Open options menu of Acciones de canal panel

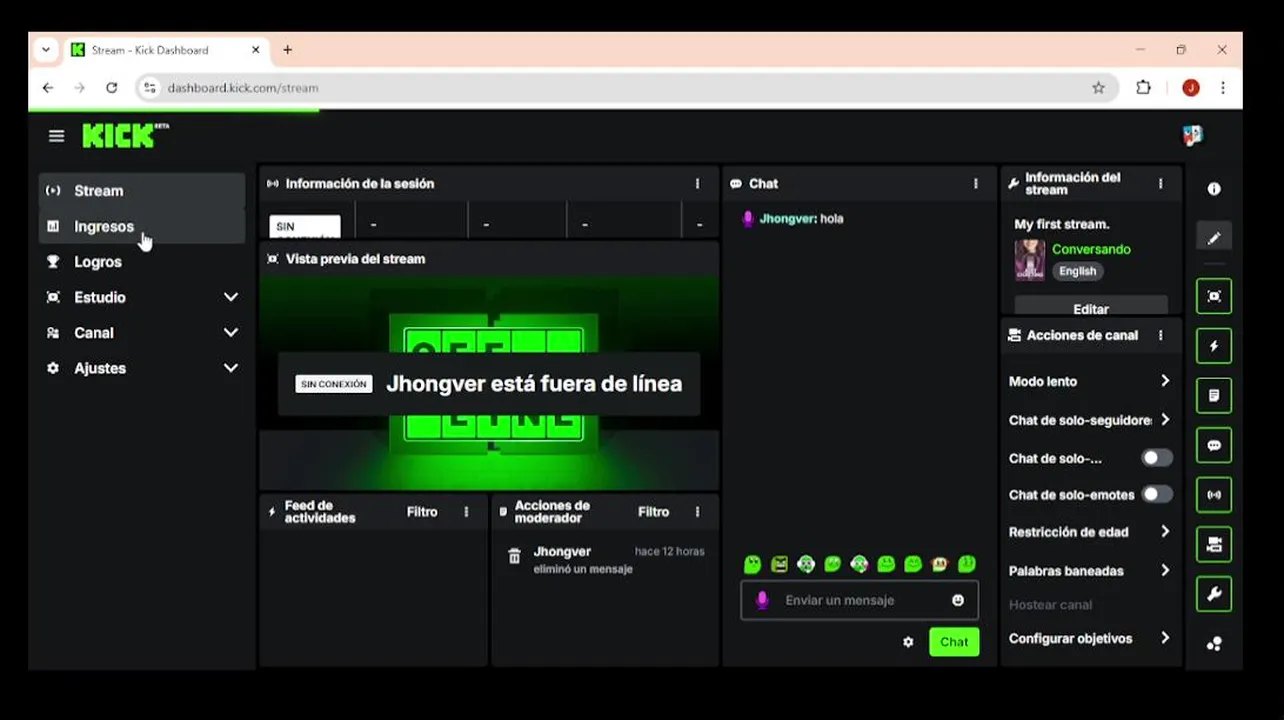(1160, 336)
